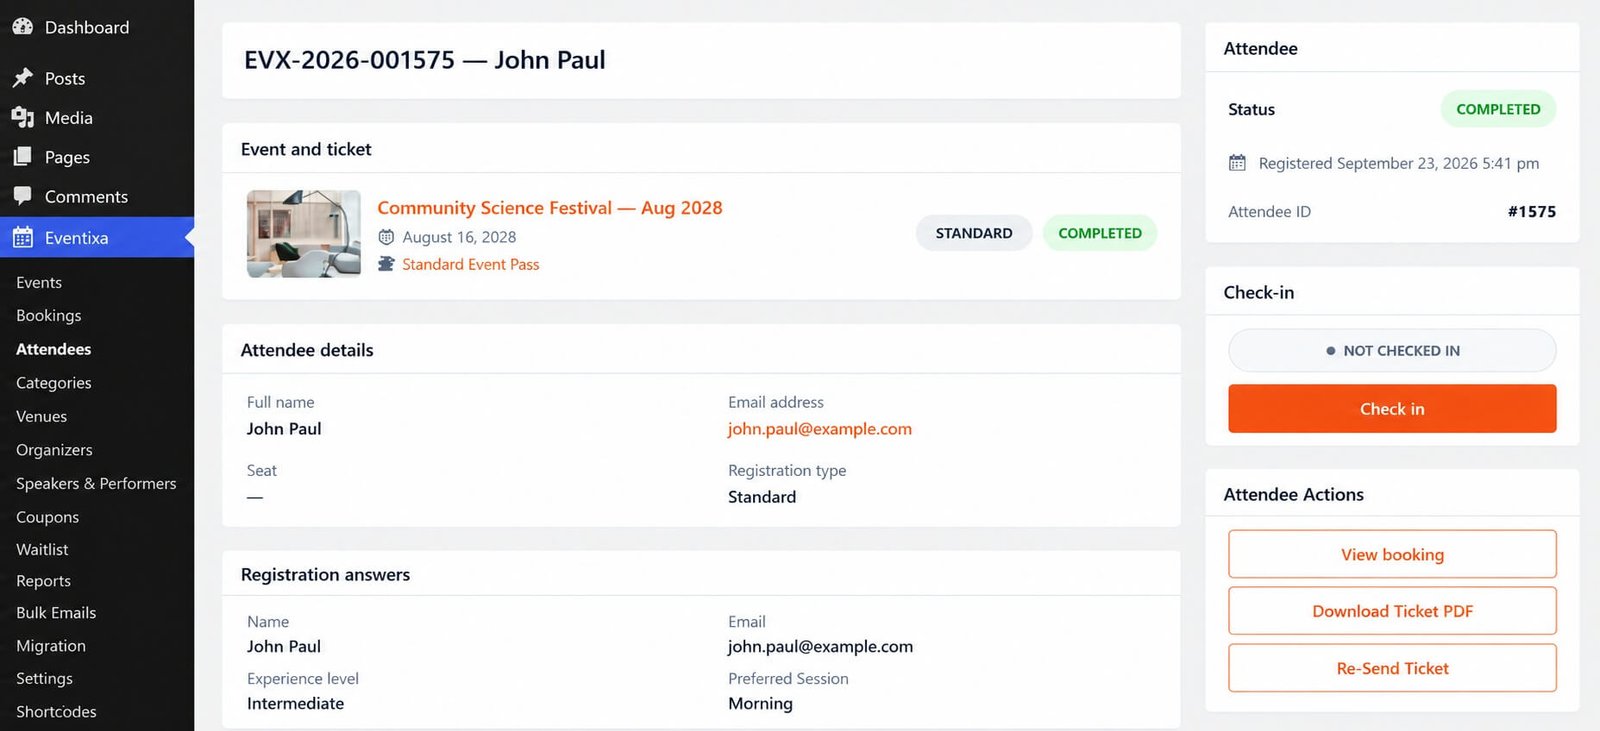Click the COMPLETED badge on the event row
The image size is (1600, 731).
(1100, 233)
